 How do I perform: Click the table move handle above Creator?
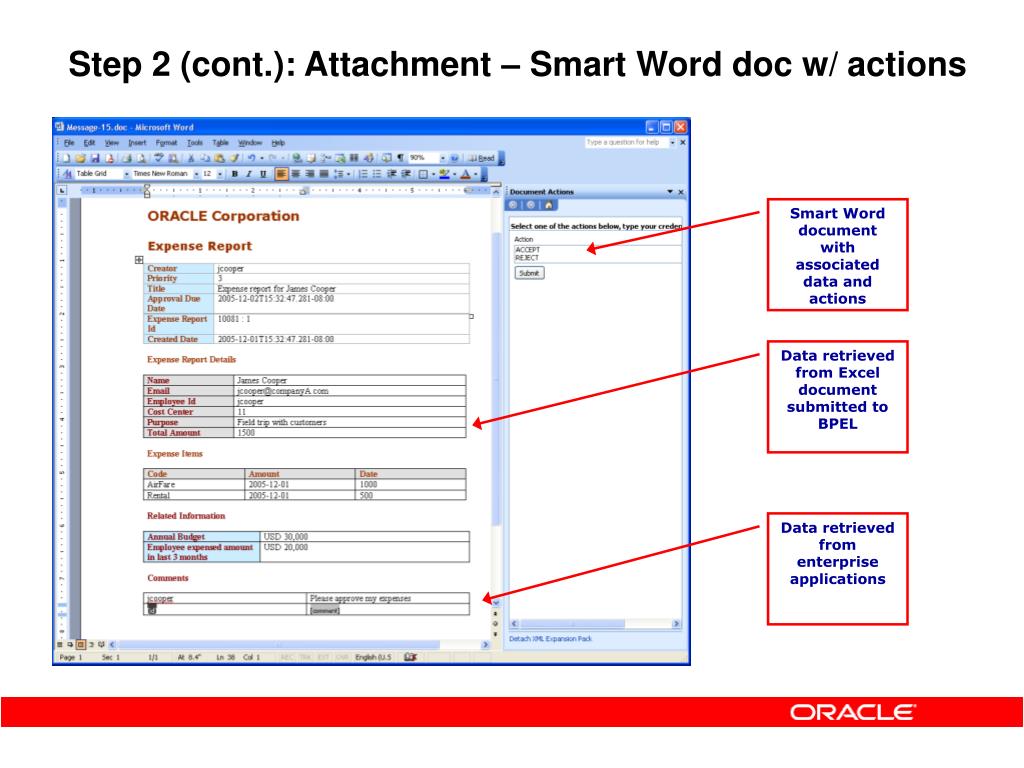point(138,260)
